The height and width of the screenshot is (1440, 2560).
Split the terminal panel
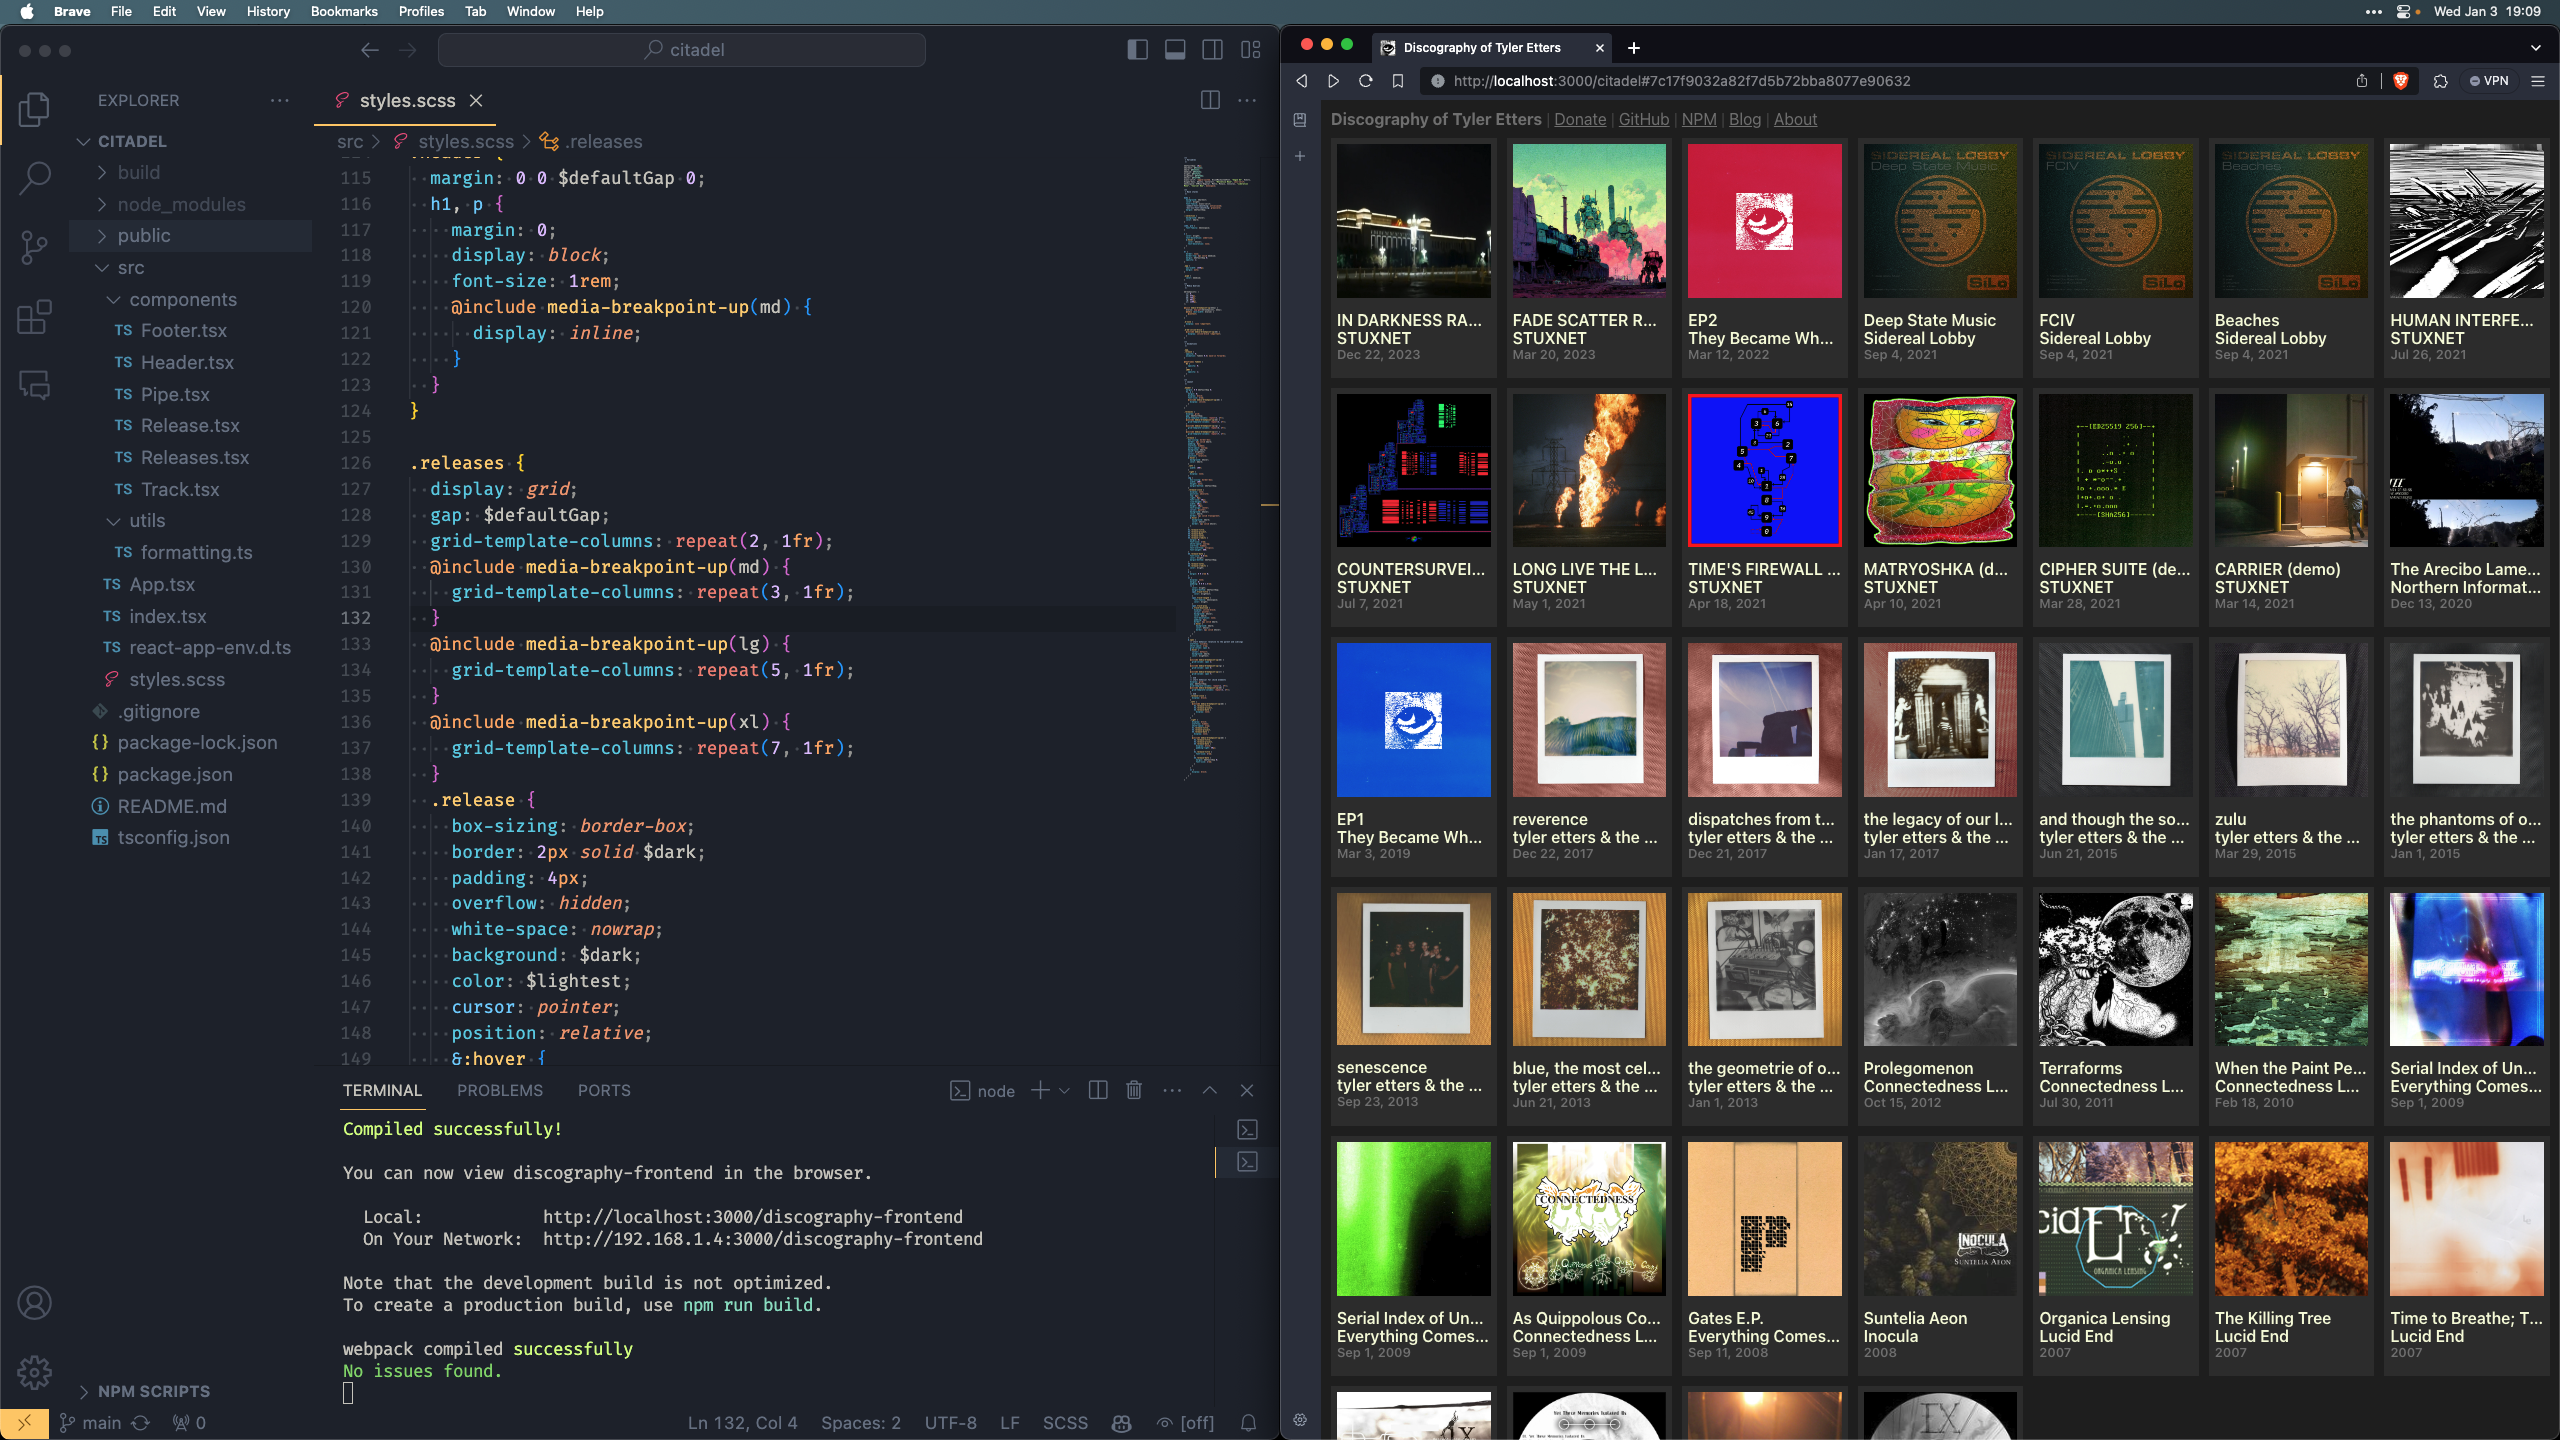pyautogui.click(x=1098, y=1090)
